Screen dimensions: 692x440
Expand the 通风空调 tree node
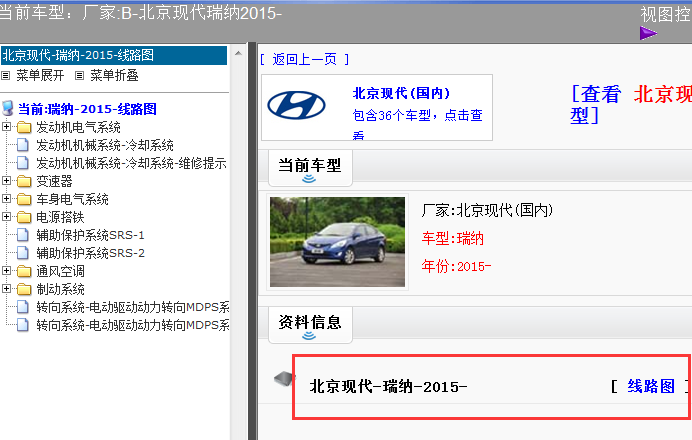tap(6, 271)
